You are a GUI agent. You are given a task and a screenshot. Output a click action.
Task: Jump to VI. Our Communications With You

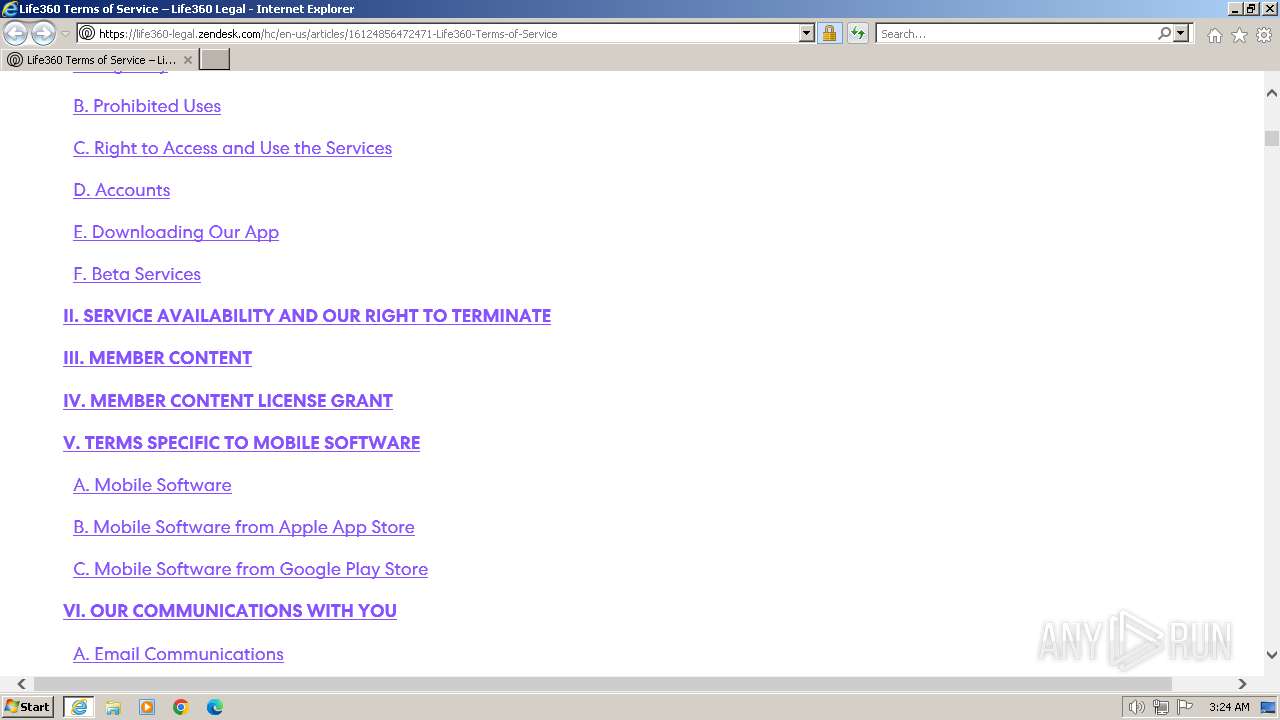pyautogui.click(x=230, y=611)
